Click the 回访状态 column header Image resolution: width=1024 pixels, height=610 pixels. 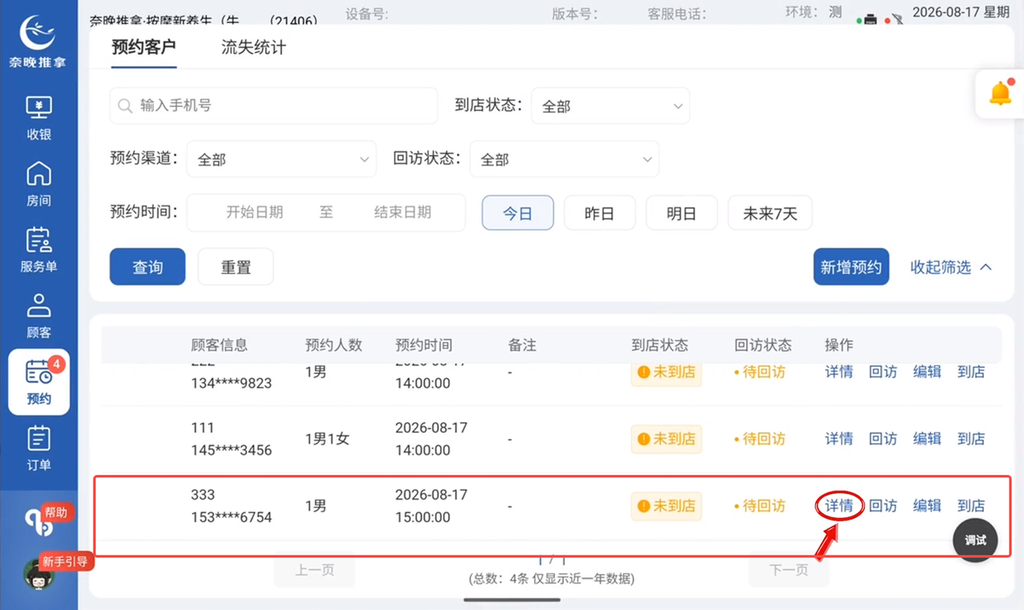tap(762, 345)
